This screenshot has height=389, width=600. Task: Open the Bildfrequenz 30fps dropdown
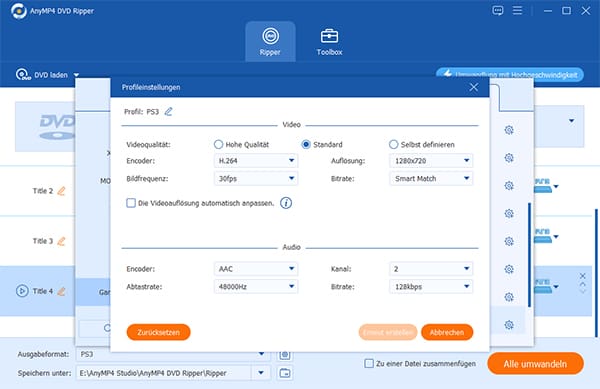click(256, 178)
